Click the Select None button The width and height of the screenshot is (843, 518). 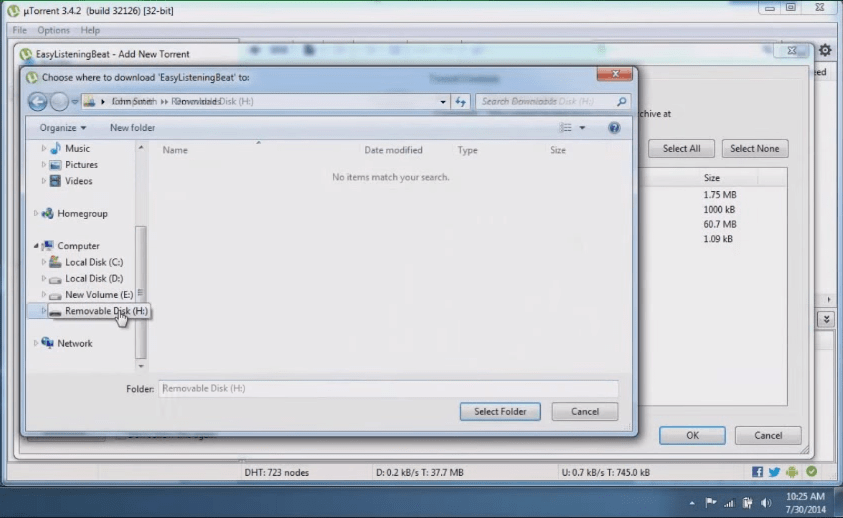[755, 148]
